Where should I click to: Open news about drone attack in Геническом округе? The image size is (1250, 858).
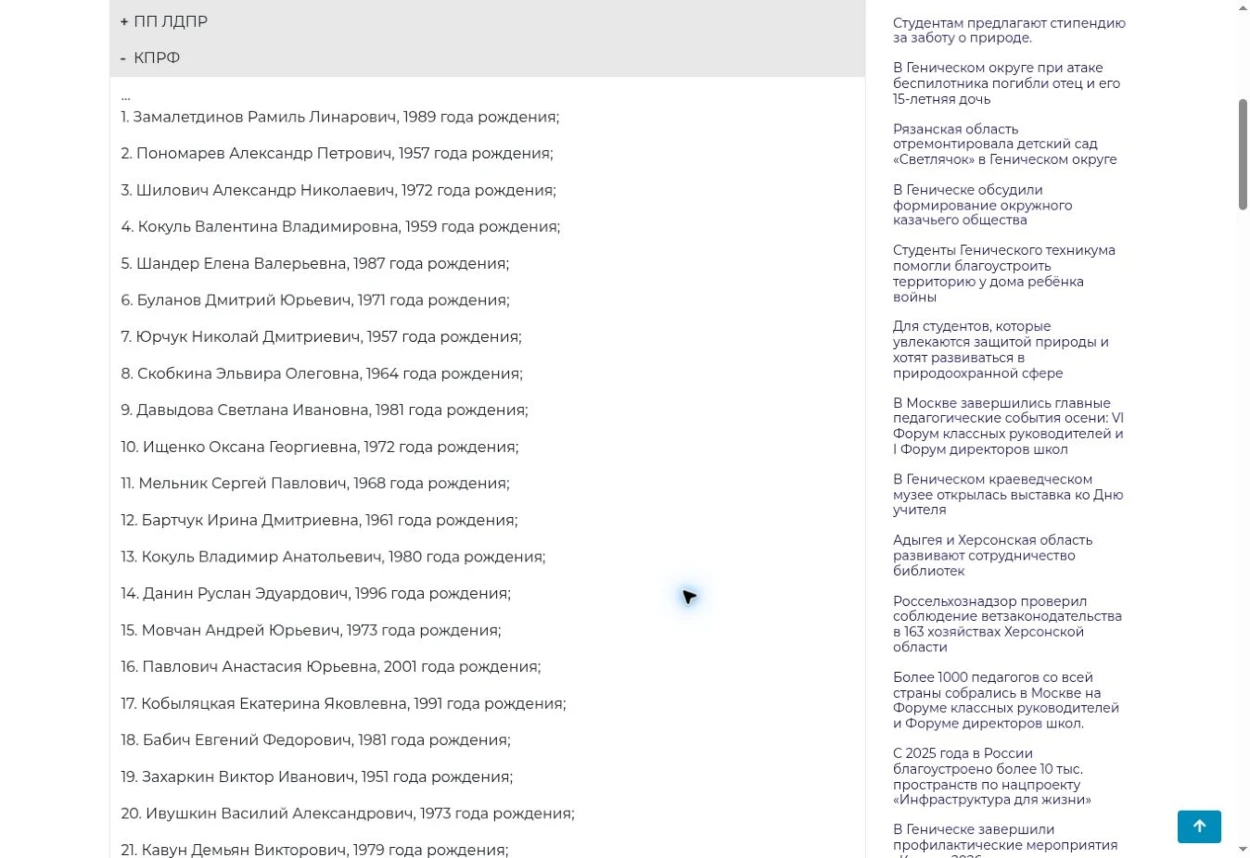pyautogui.click(x=1006, y=83)
